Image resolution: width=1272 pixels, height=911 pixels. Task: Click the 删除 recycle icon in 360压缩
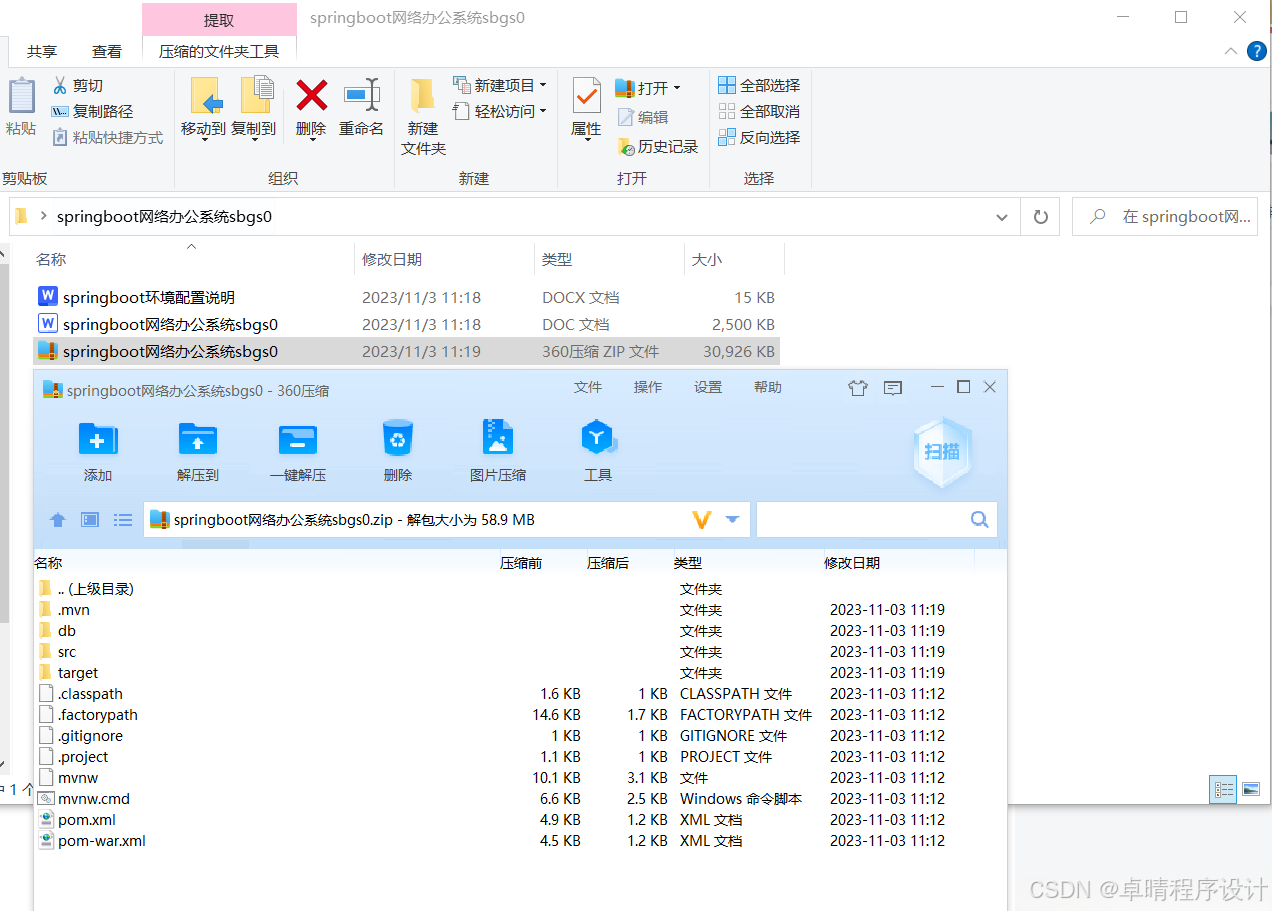398,439
